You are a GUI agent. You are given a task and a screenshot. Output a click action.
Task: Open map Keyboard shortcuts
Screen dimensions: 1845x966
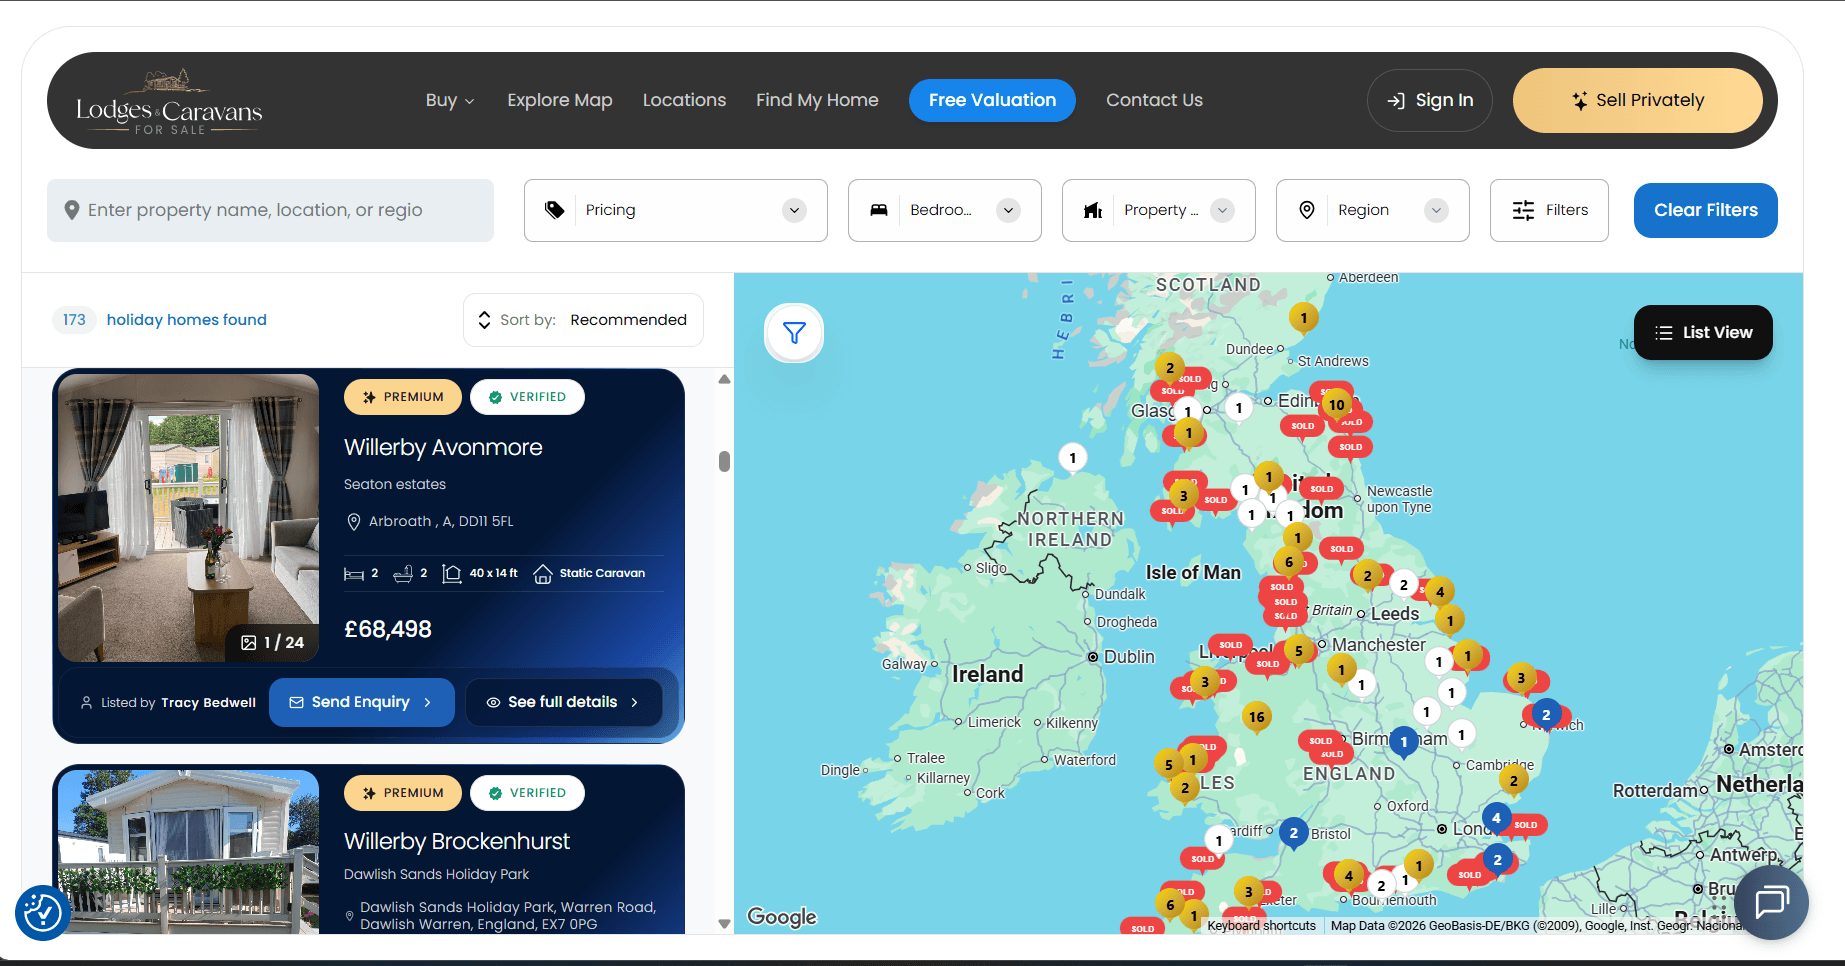coord(1261,926)
